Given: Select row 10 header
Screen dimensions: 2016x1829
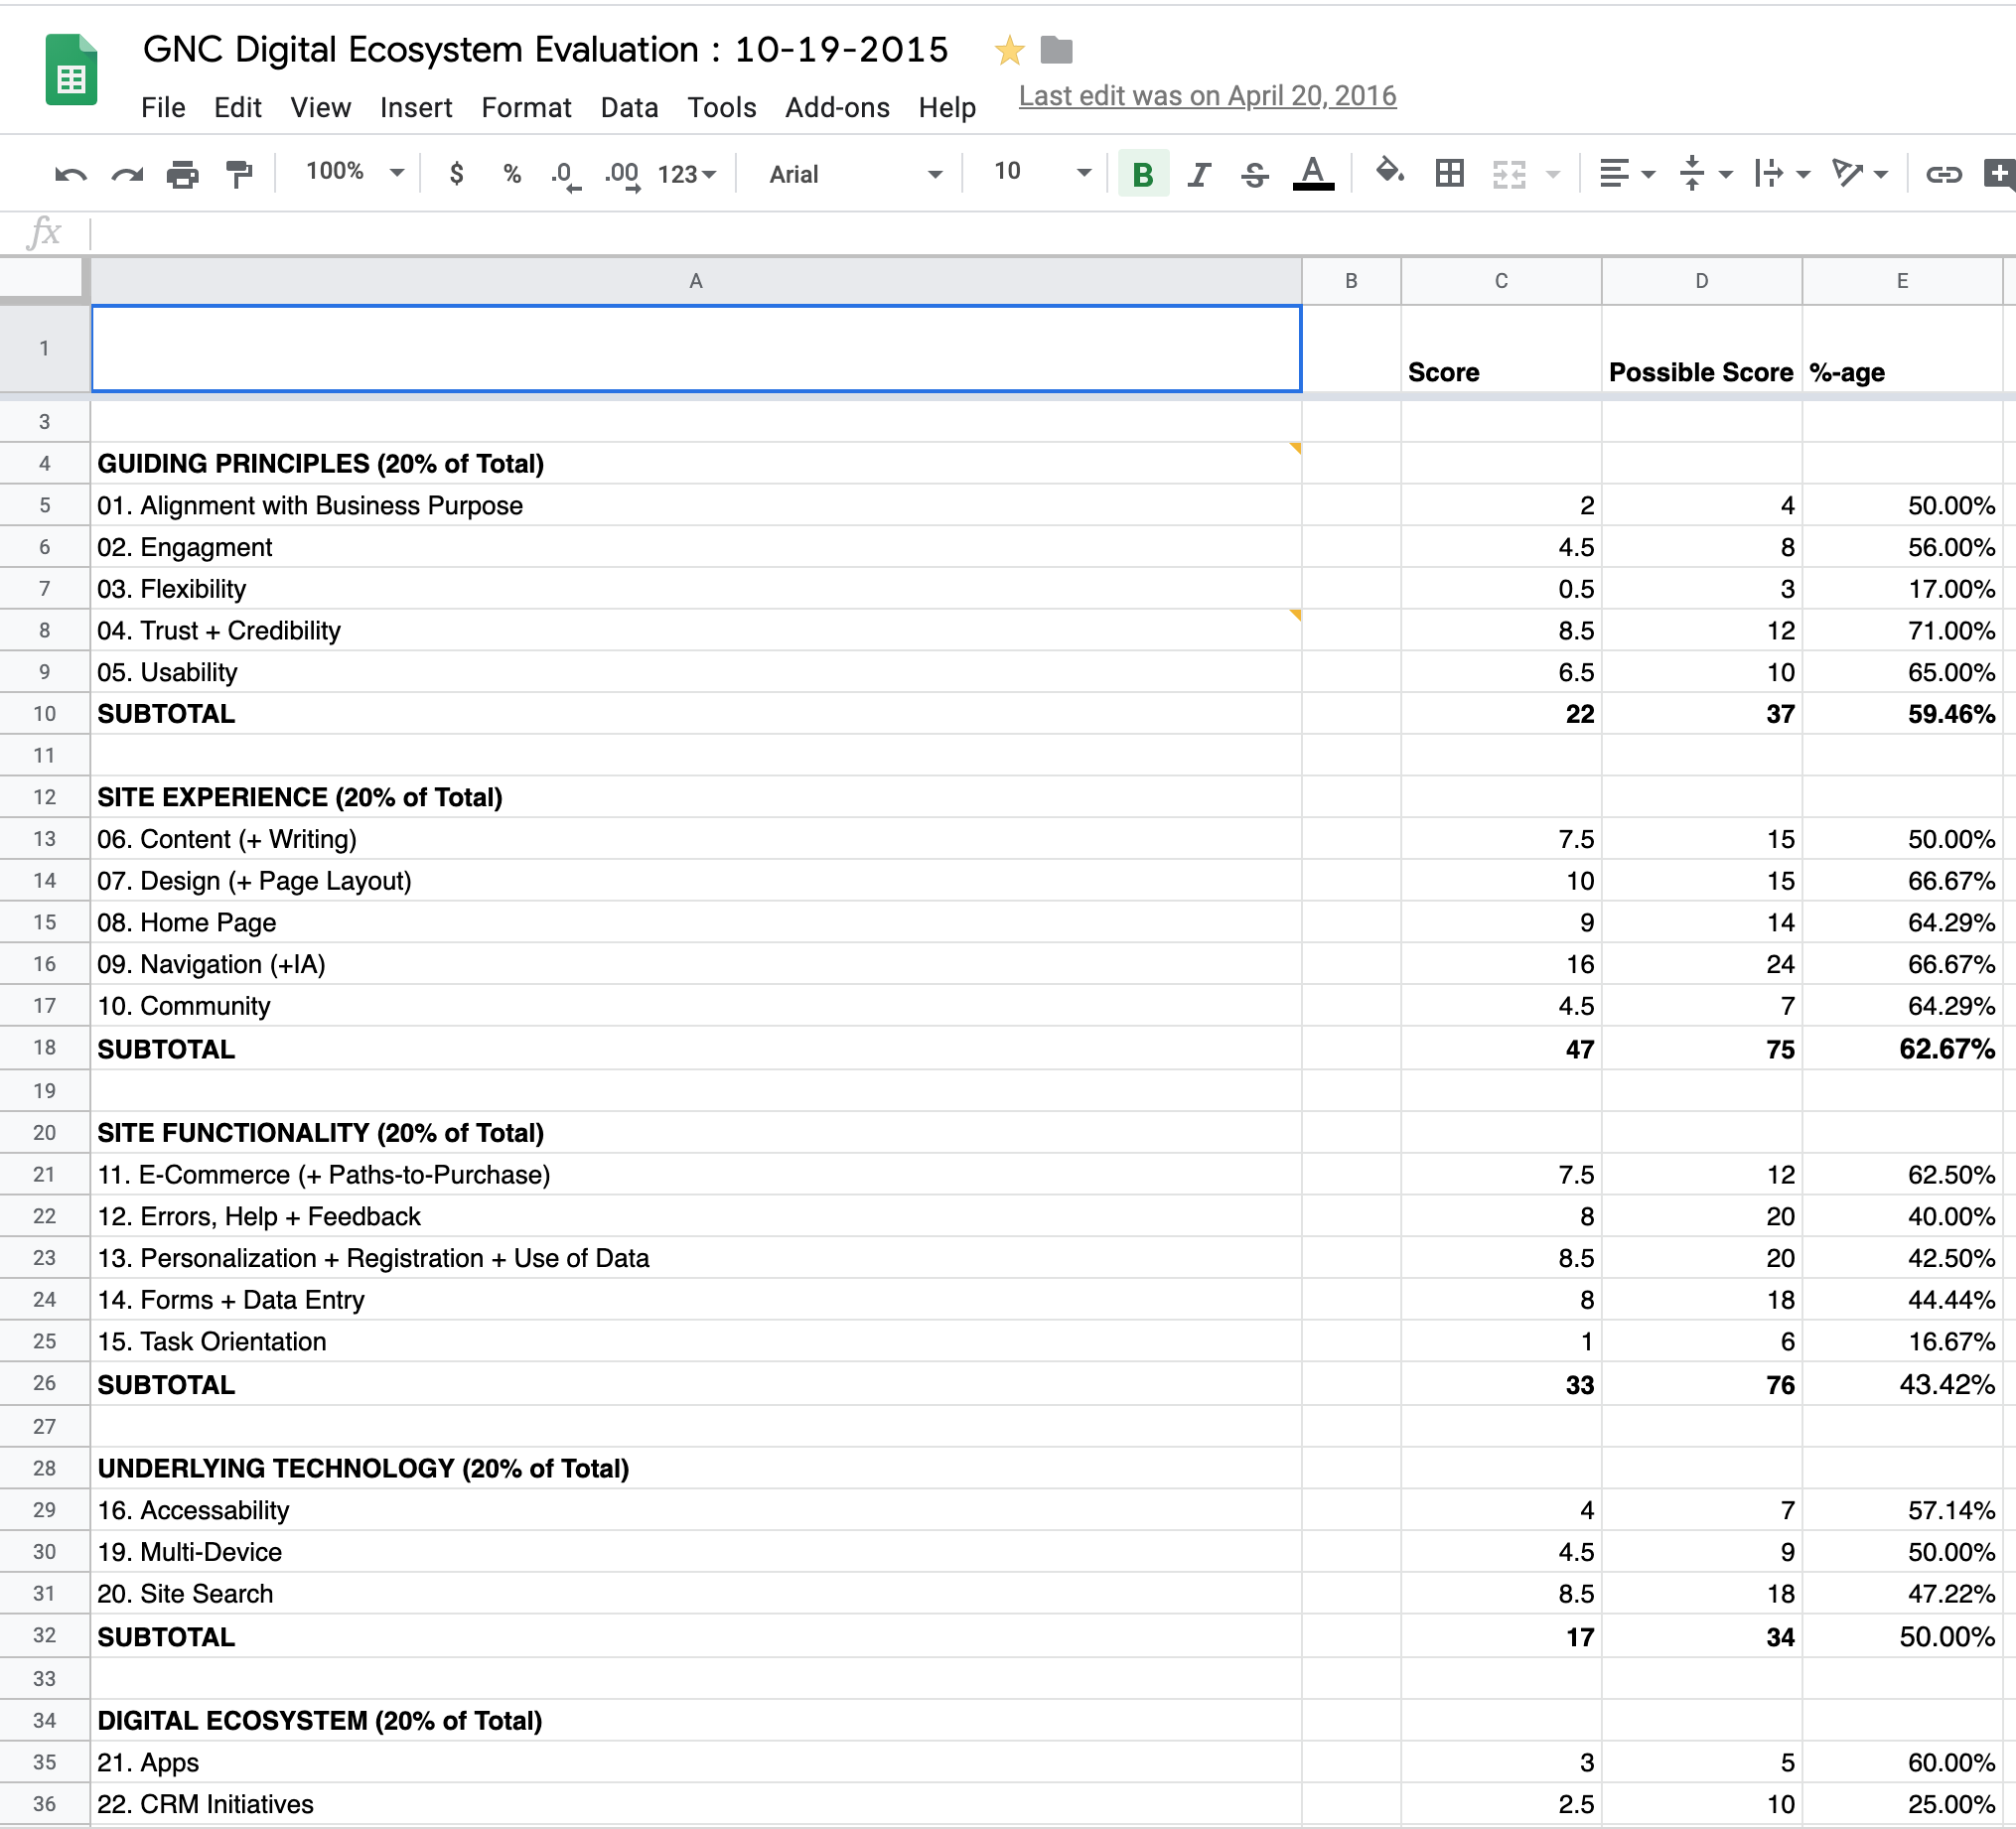Looking at the screenshot, I should (x=45, y=714).
